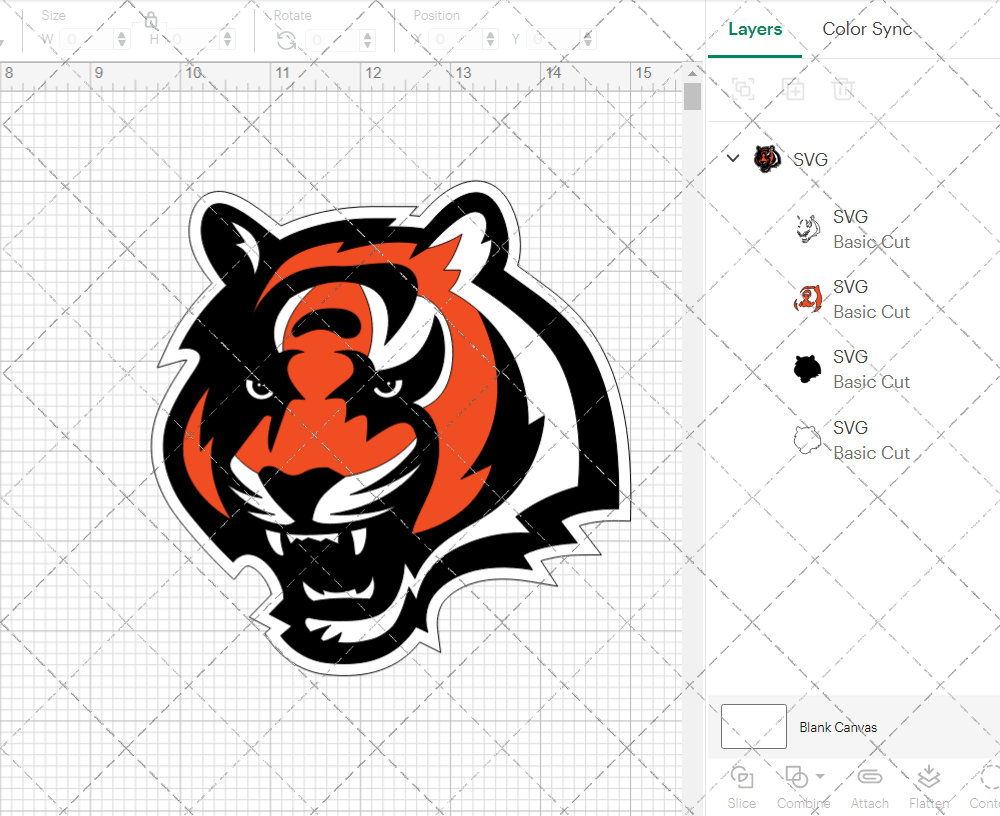Select the black tiger silhouette layer thumbnail
This screenshot has height=816, width=1000.
coord(807,369)
